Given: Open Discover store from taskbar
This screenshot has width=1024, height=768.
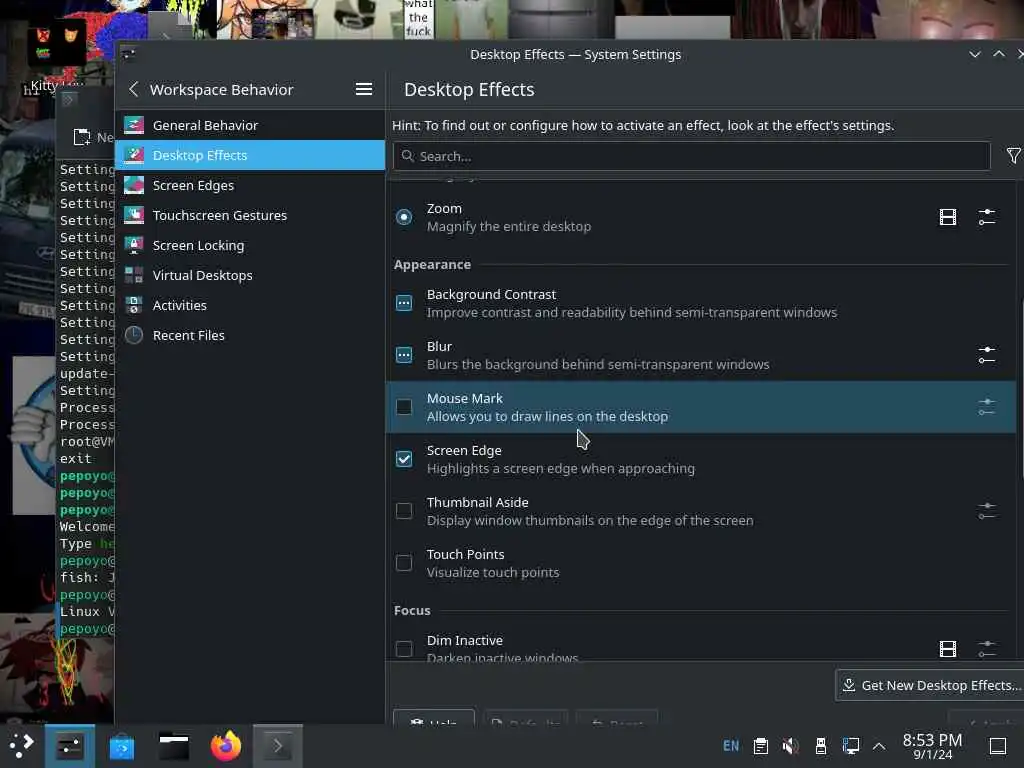Looking at the screenshot, I should point(122,746).
